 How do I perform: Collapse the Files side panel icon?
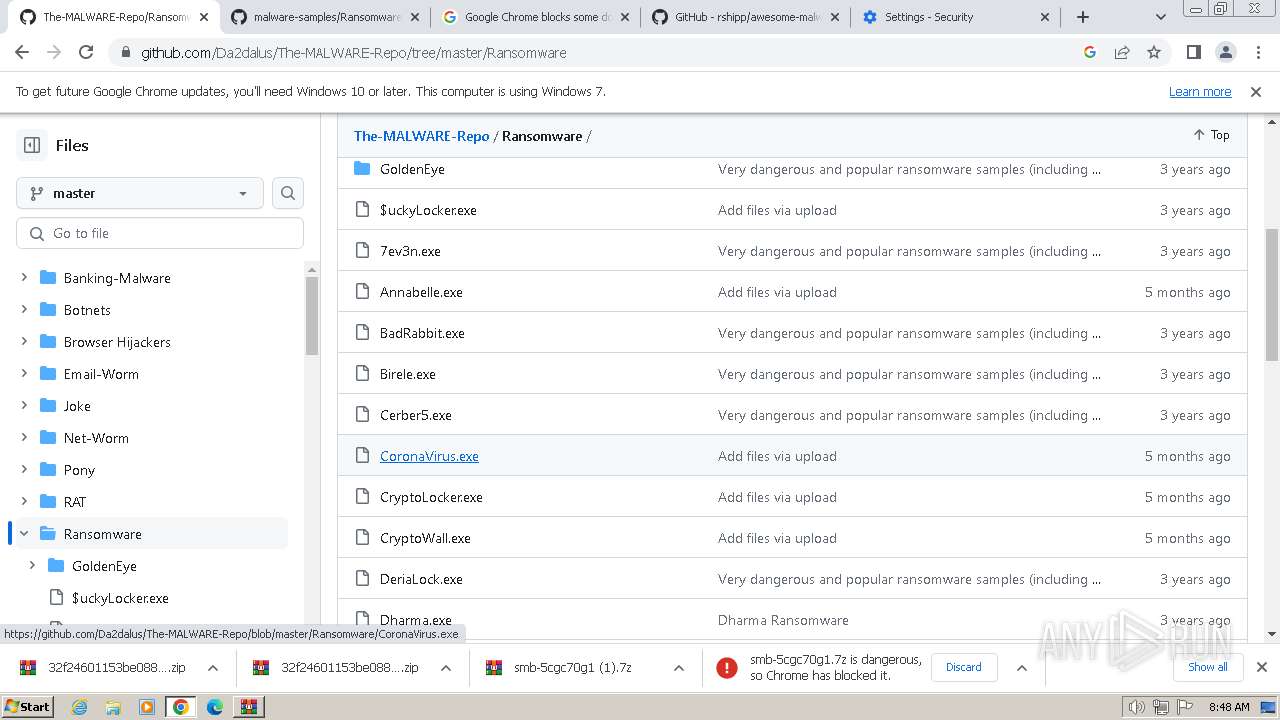32,145
